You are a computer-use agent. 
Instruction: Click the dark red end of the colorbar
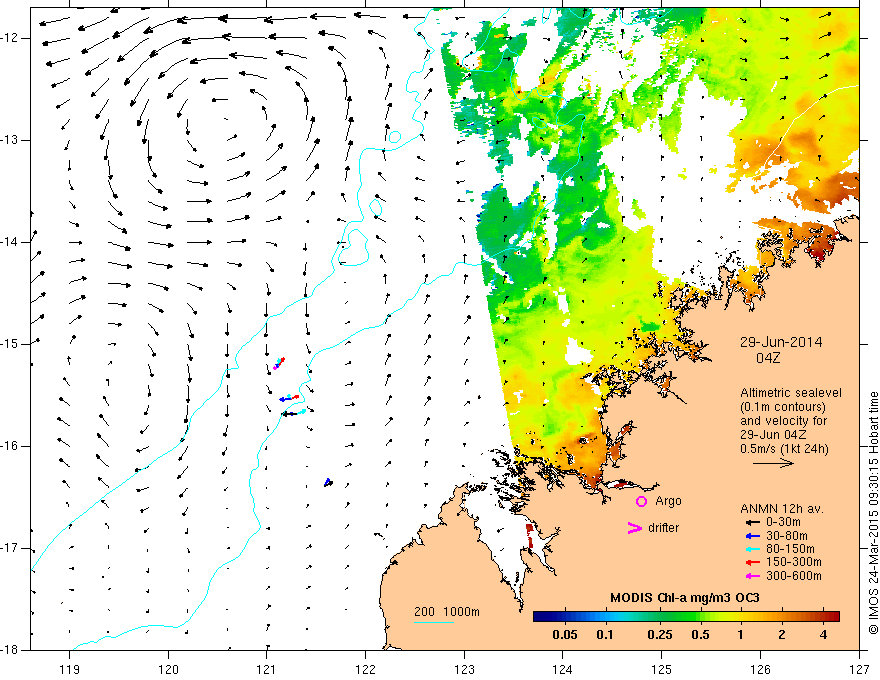[x=835, y=617]
